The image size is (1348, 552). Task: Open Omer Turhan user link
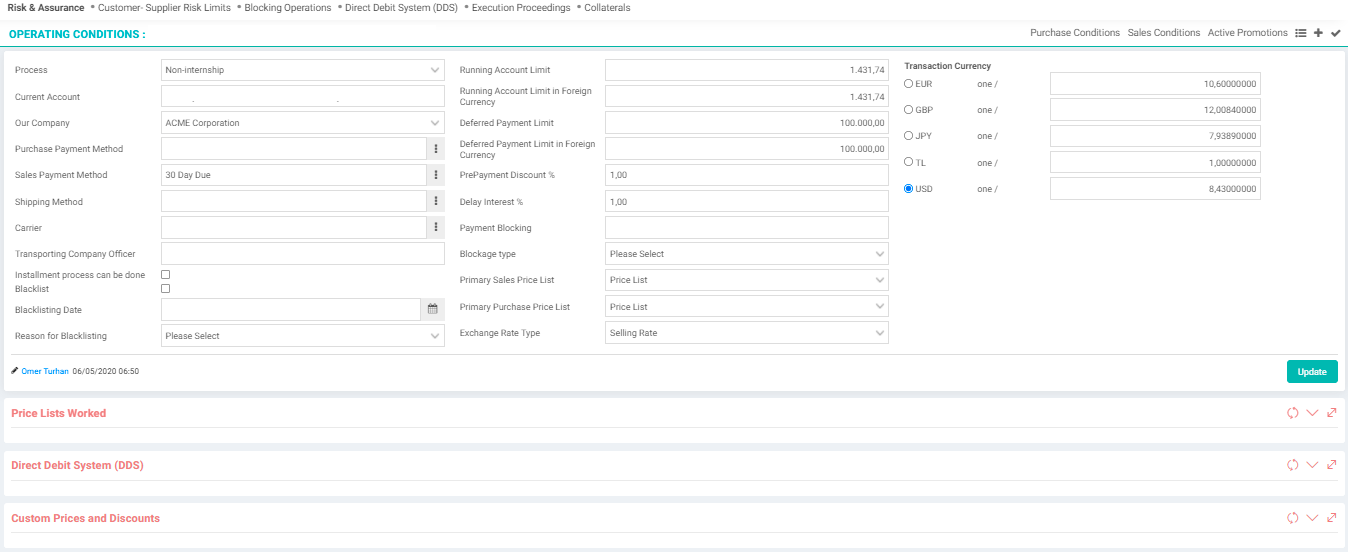pos(45,371)
